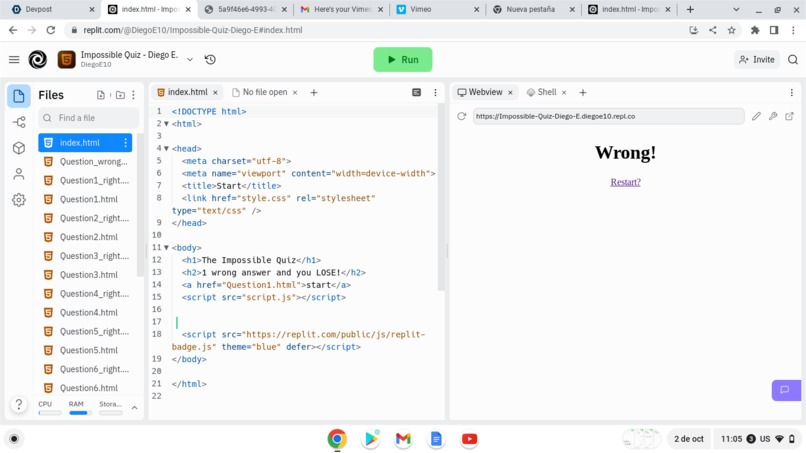The image size is (806, 453).
Task: Open Play Store from the shelf
Action: click(x=370, y=439)
